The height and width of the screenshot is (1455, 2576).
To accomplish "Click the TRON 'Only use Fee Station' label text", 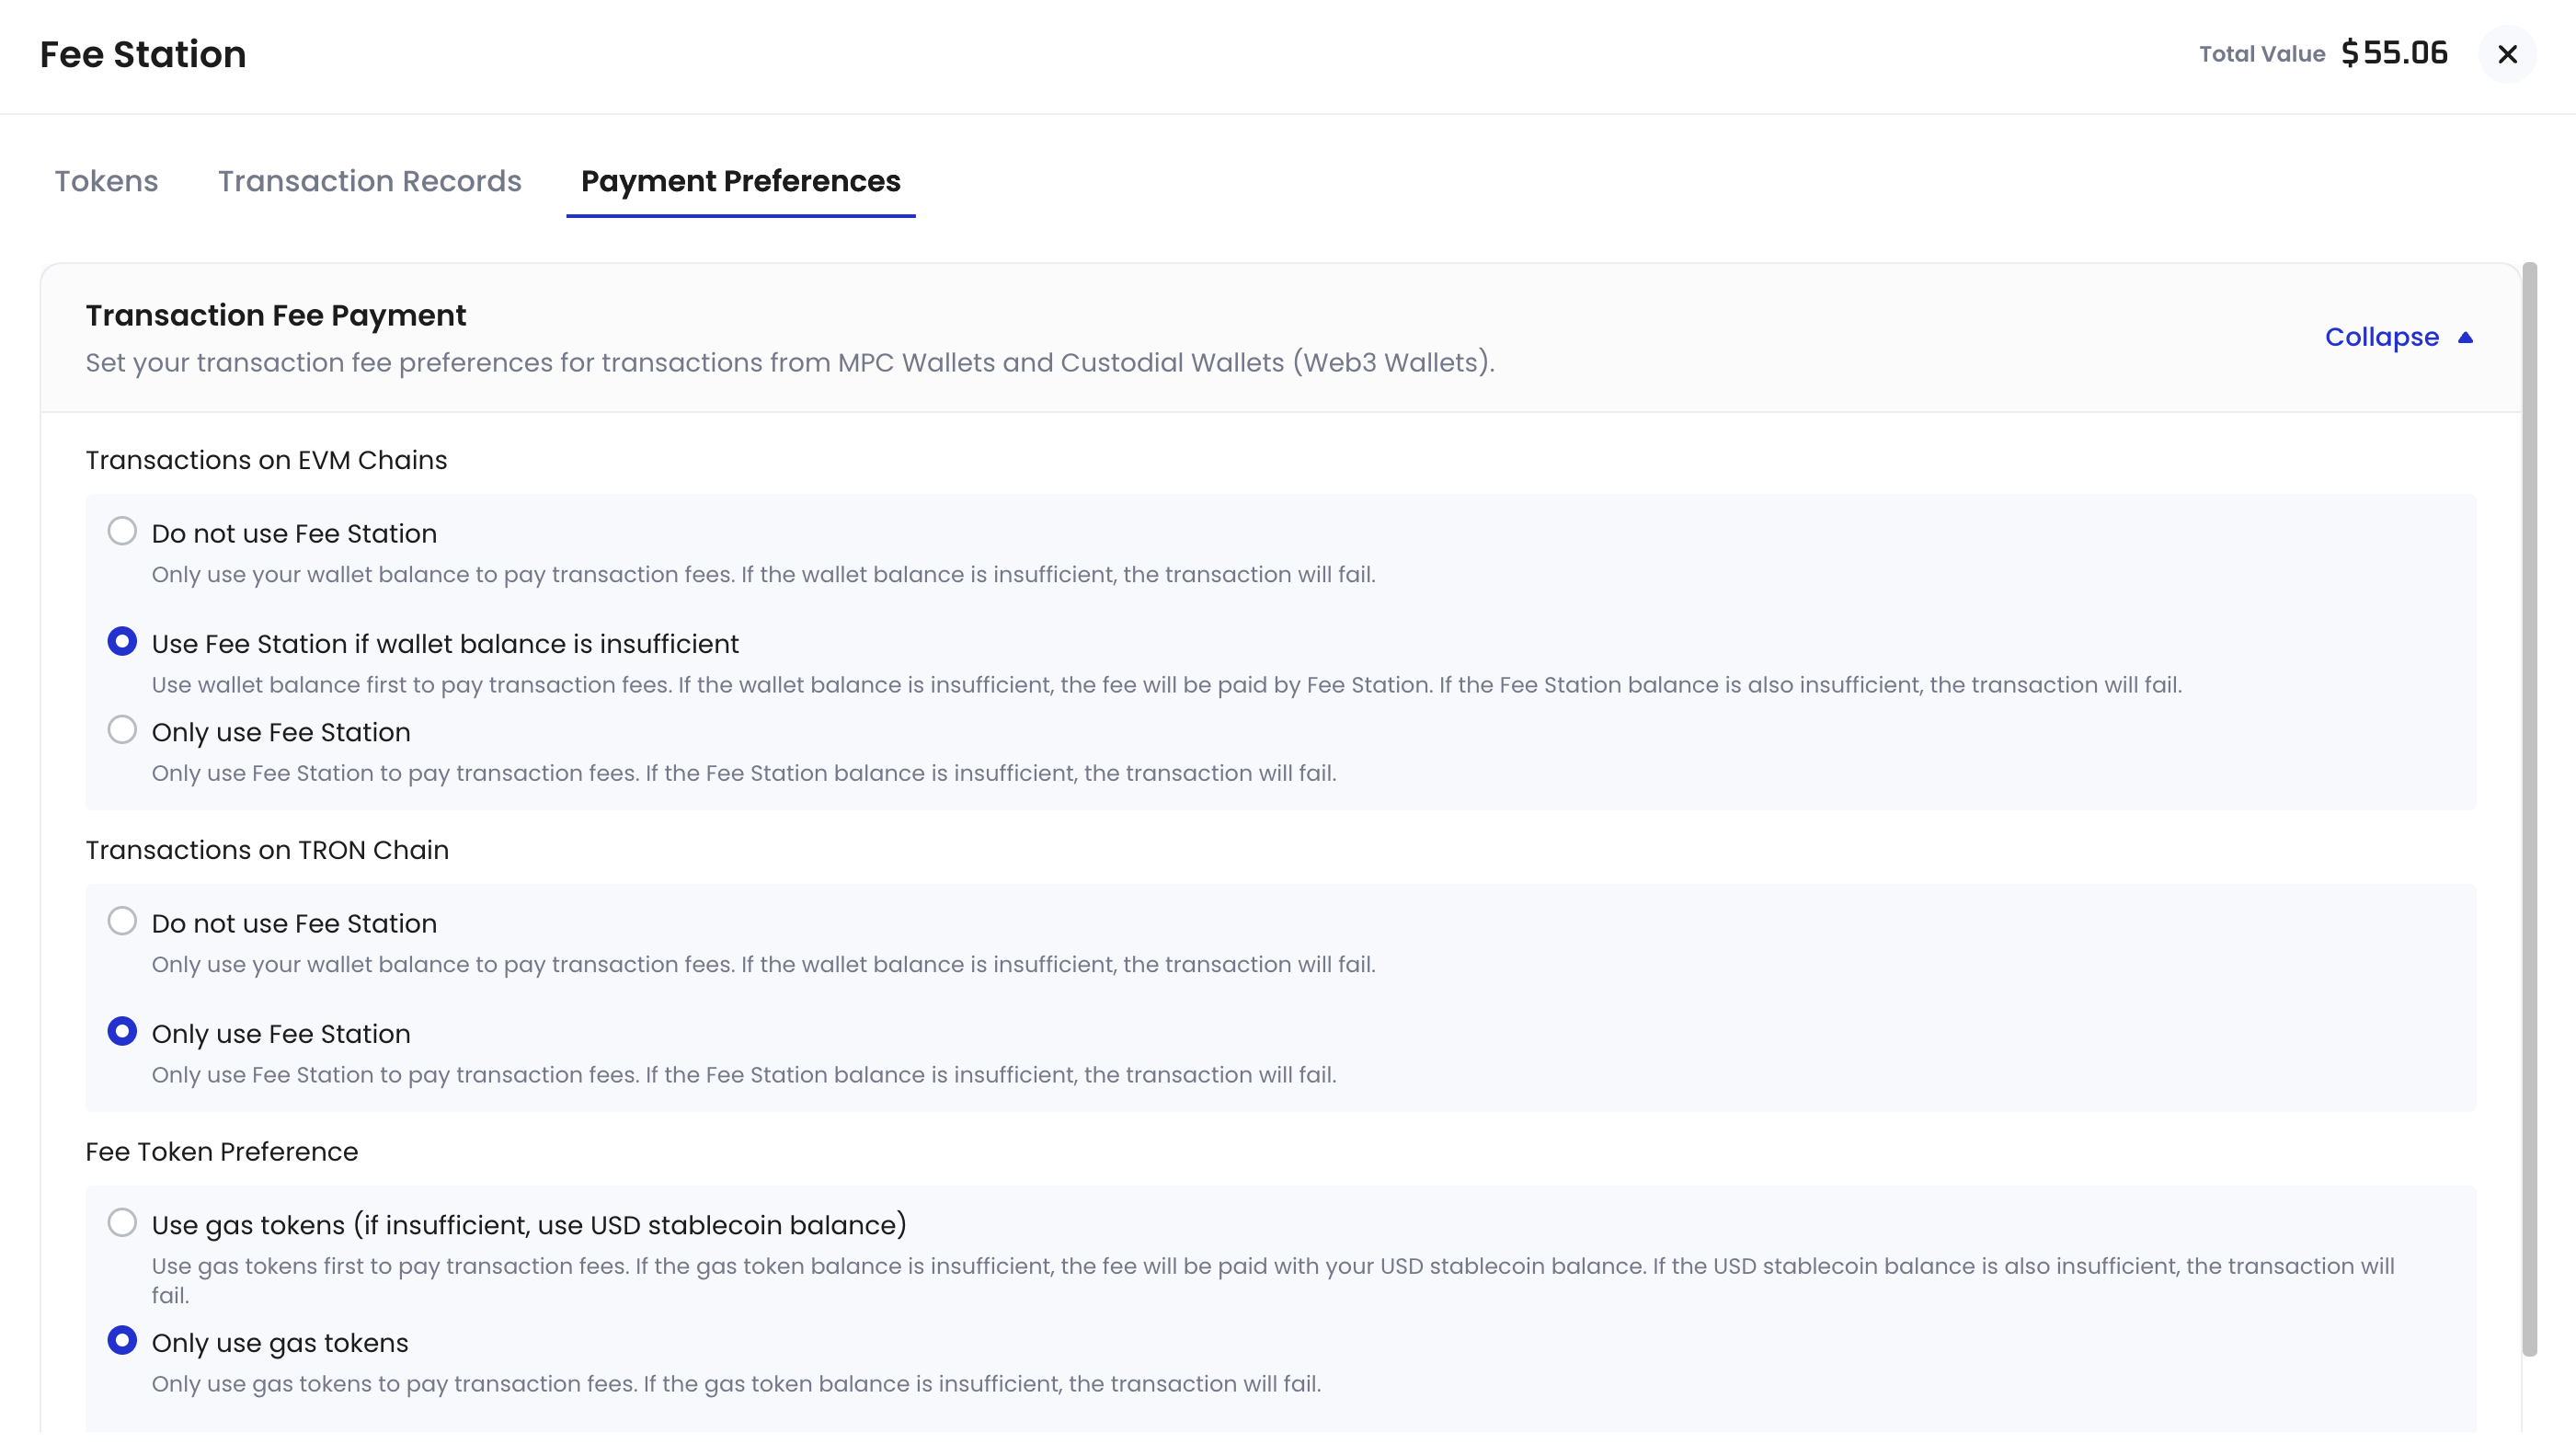I will 281,1034.
